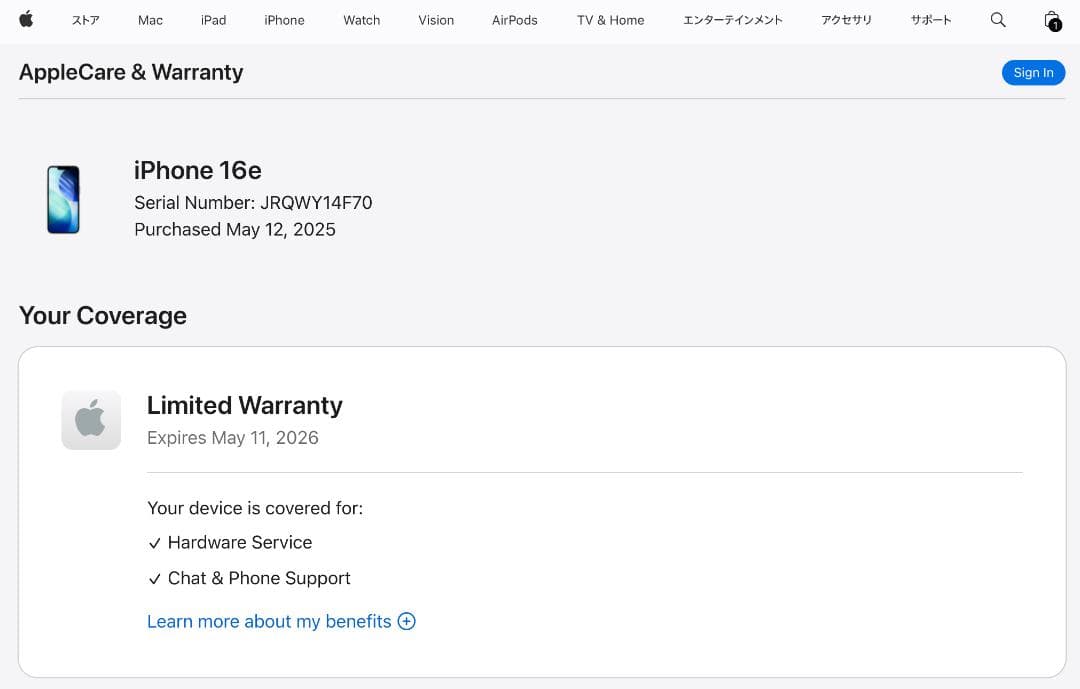This screenshot has height=689, width=1080.
Task: Open the アクセサリ menu item
Action: (846, 20)
